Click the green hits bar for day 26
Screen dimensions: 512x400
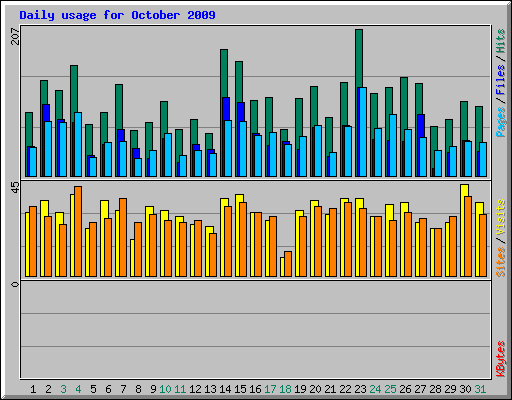pyautogui.click(x=404, y=103)
